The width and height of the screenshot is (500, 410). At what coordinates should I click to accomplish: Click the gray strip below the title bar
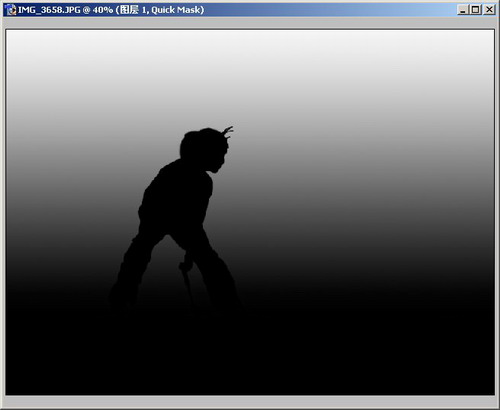coord(250,23)
